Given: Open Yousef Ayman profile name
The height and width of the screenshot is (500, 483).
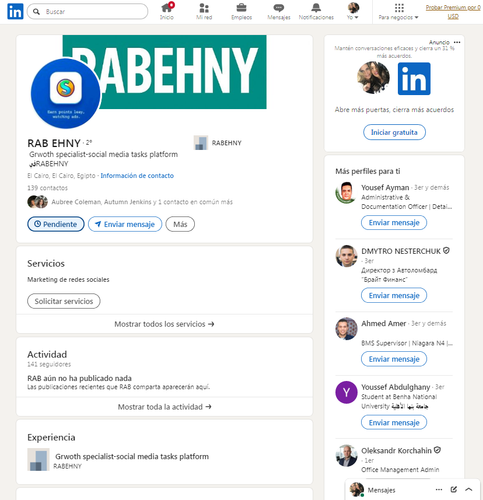Looking at the screenshot, I should (x=385, y=188).
